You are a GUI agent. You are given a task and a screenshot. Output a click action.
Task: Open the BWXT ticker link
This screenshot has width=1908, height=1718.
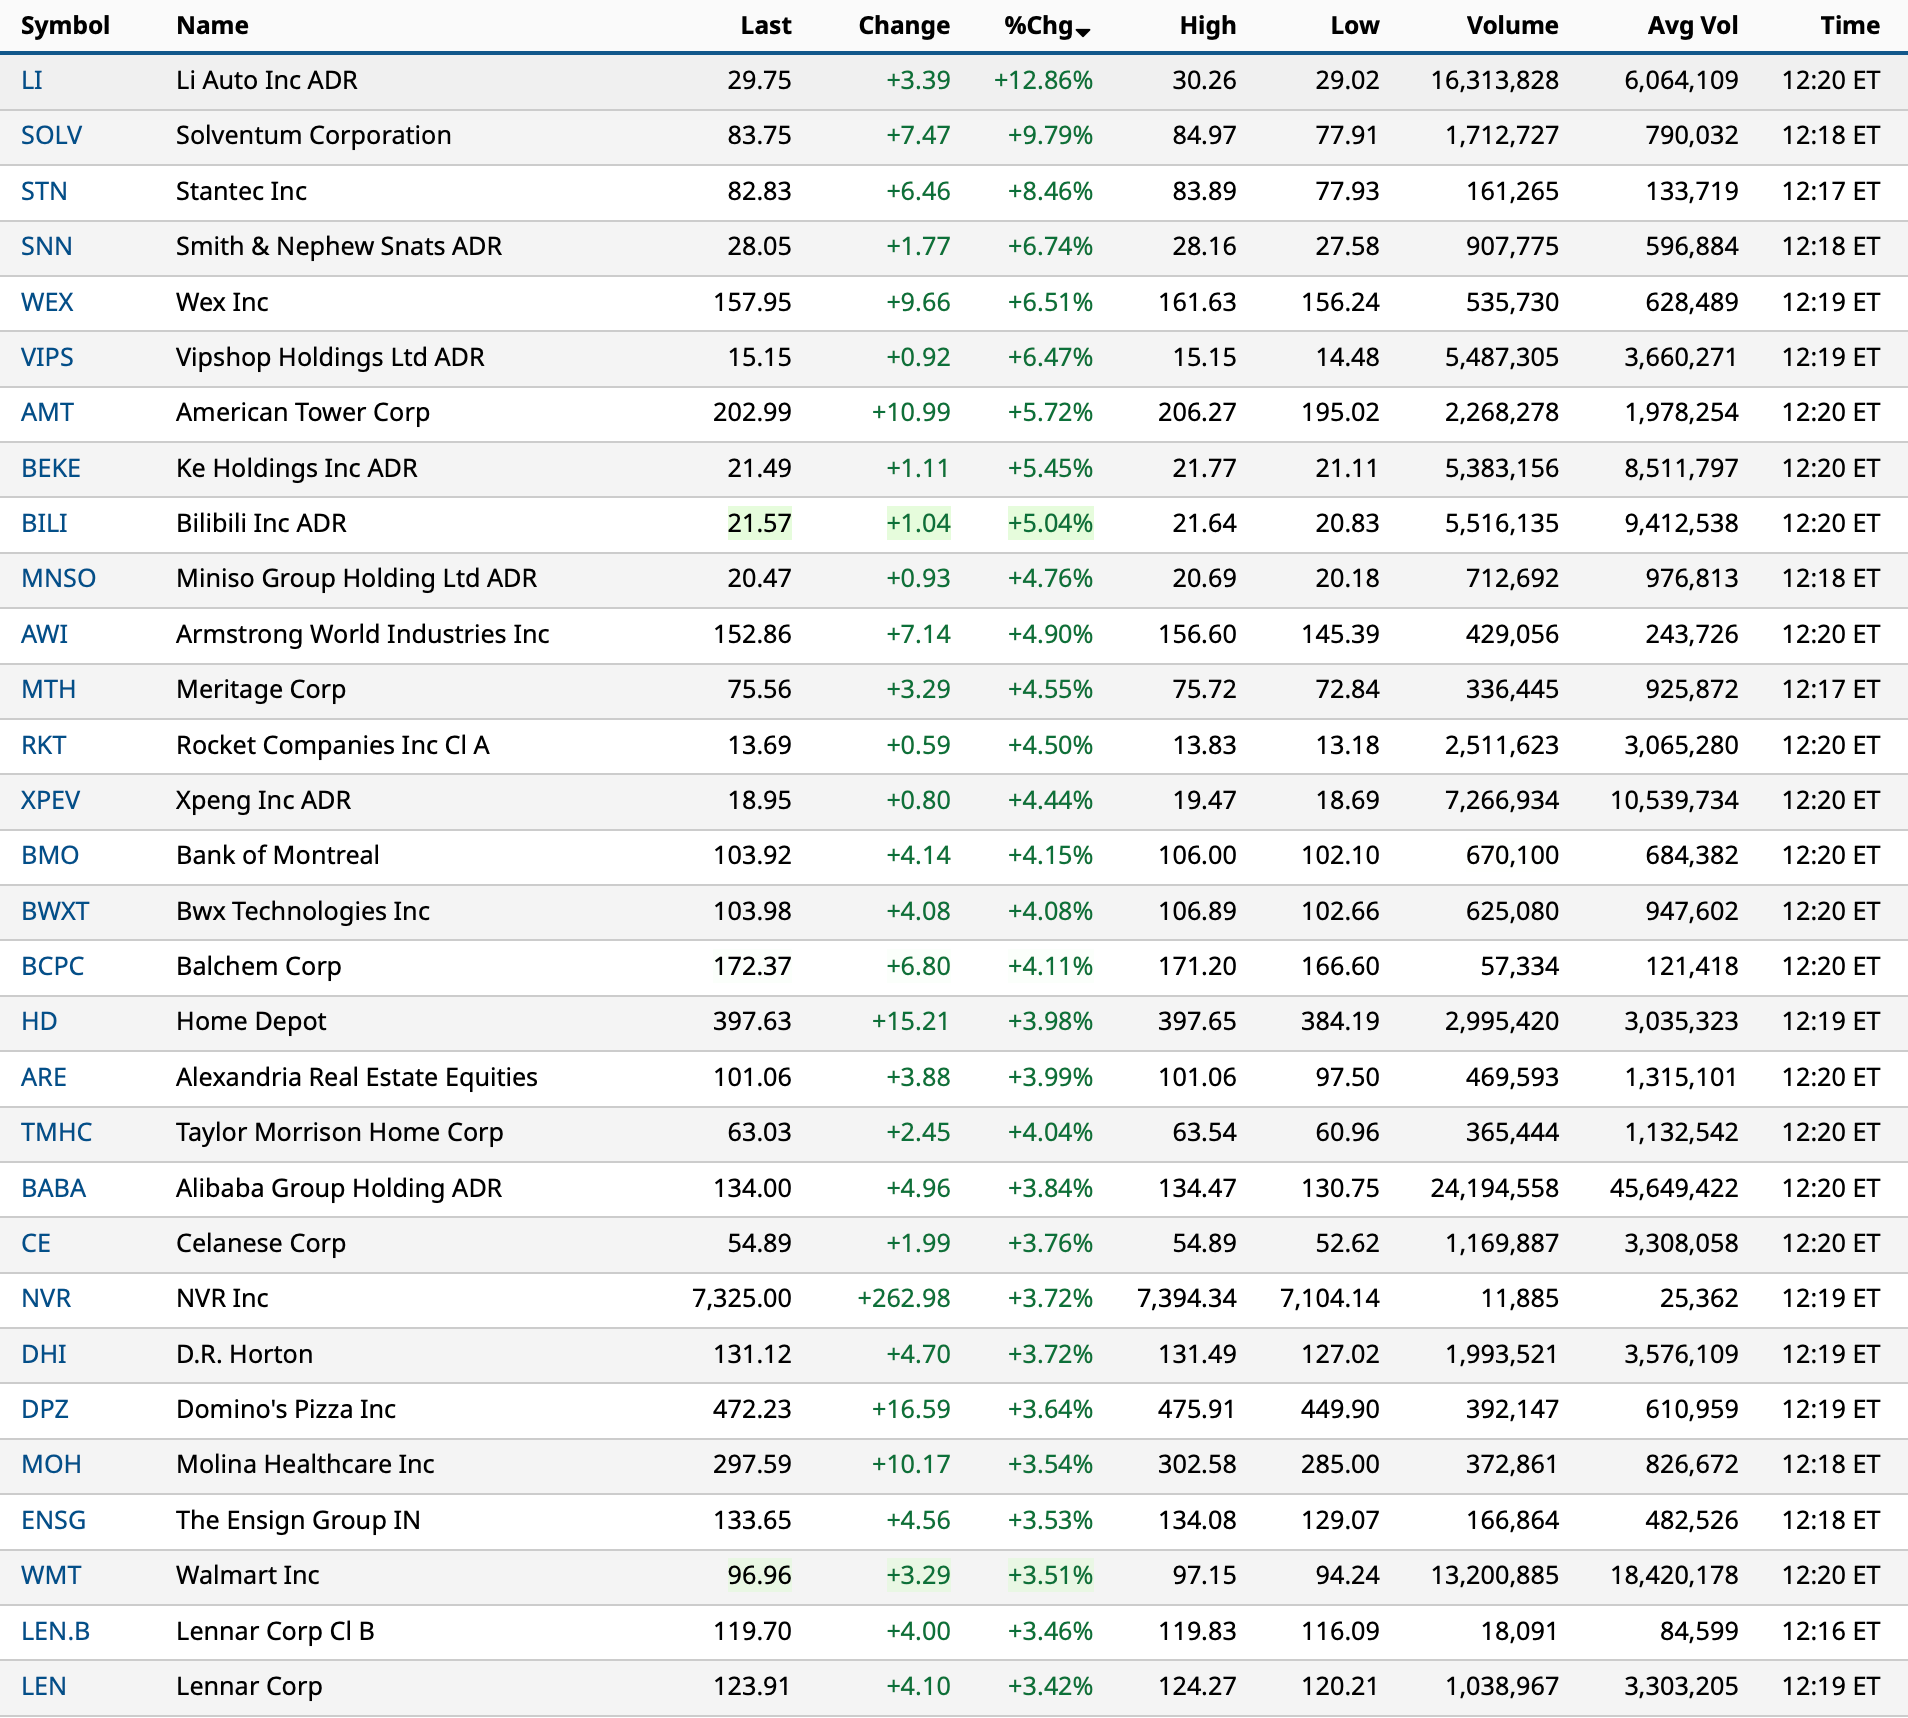[x=55, y=911]
